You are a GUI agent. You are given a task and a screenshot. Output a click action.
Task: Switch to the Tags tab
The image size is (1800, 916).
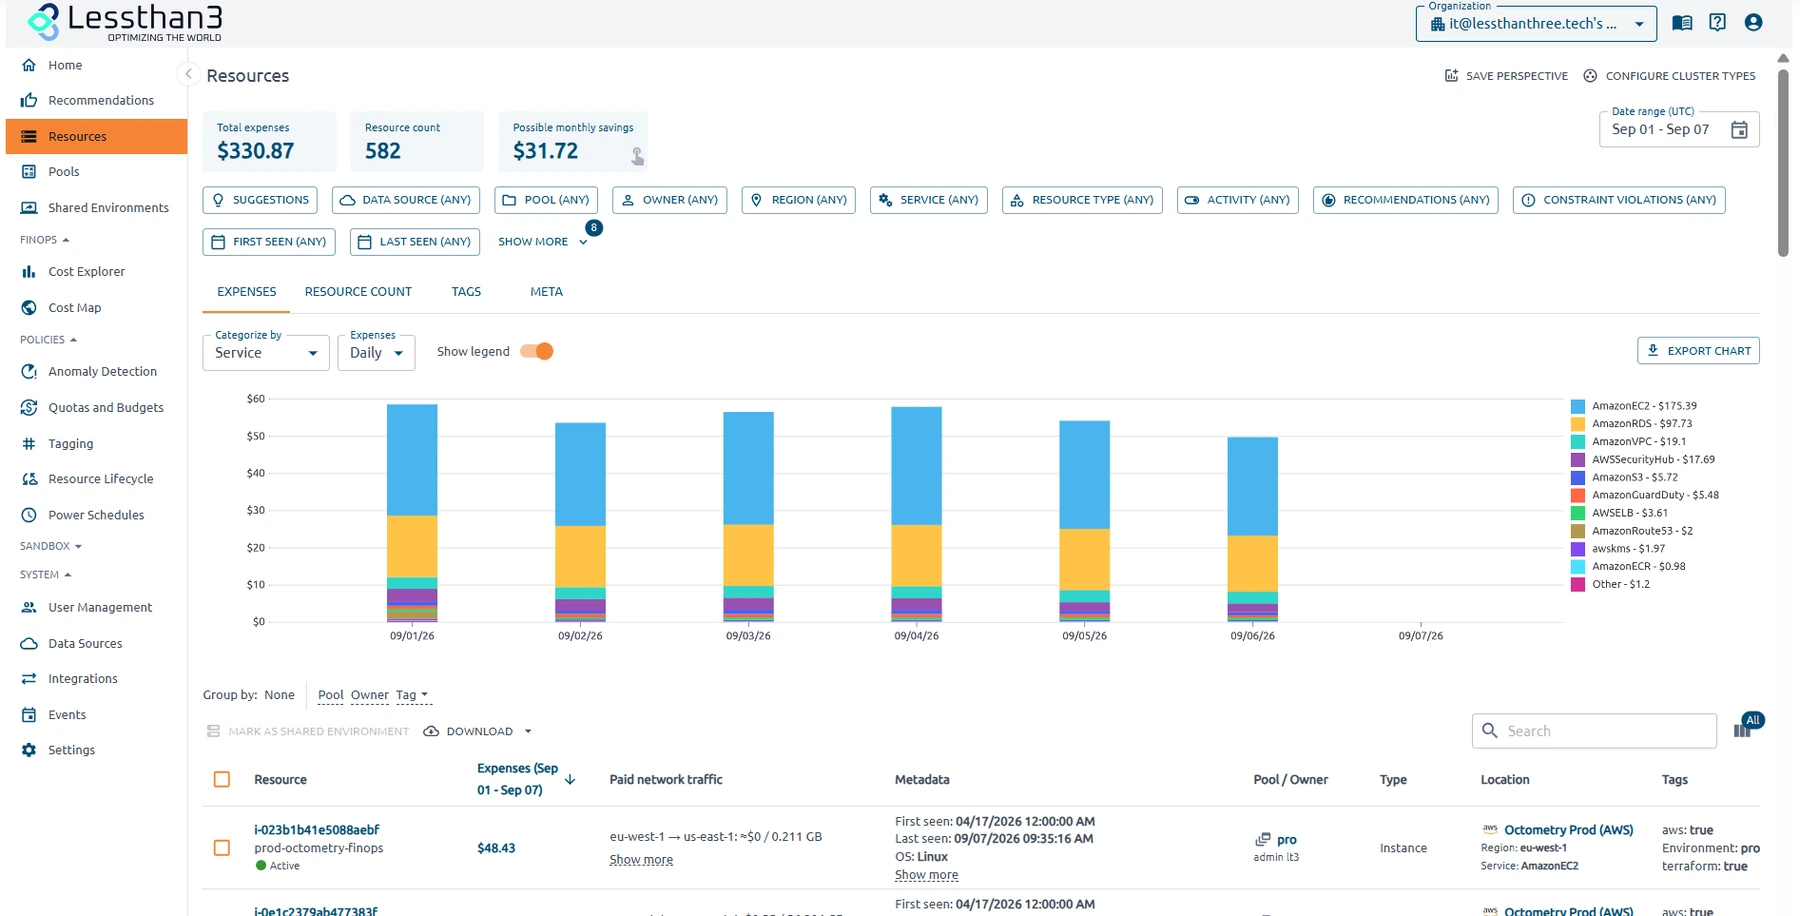[x=466, y=292]
